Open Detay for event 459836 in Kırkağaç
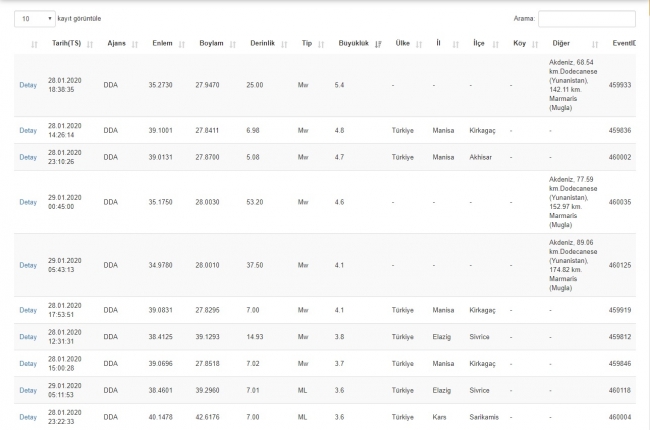Screen dimensions: 650x430 click(28, 130)
